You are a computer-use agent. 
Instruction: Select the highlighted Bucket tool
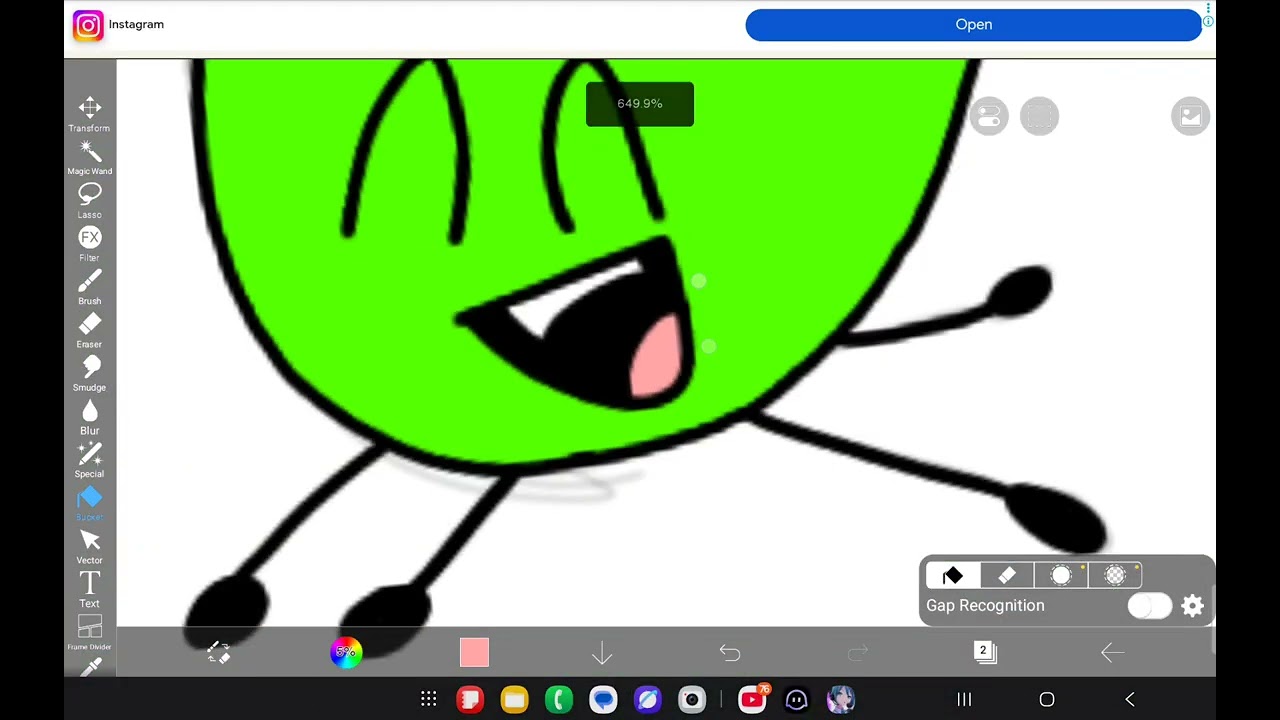pos(90,503)
